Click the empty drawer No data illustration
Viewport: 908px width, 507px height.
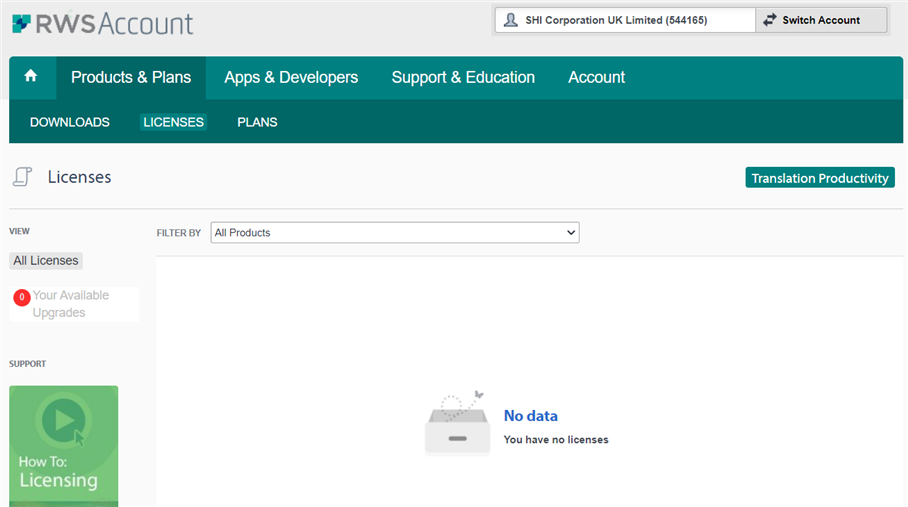[x=457, y=422]
